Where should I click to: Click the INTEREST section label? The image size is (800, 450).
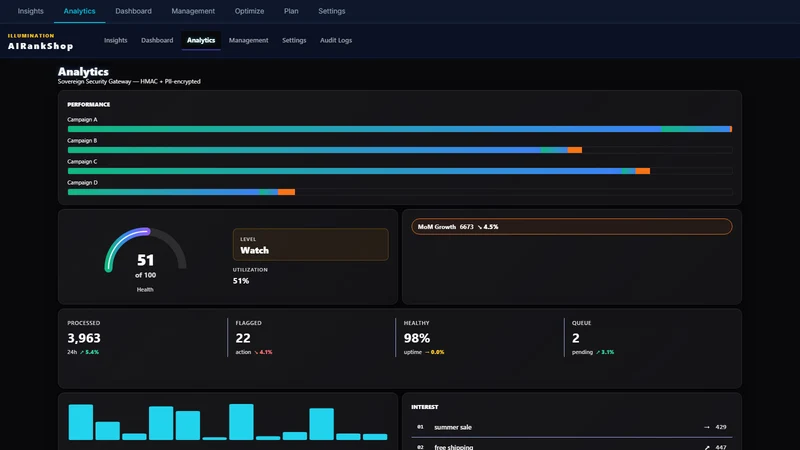coord(424,407)
